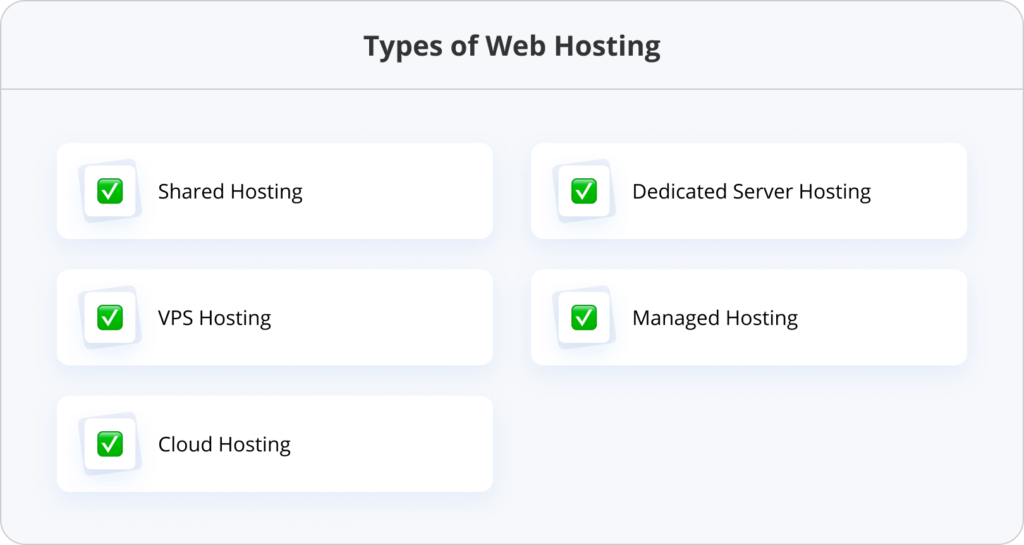Click the green checkmark beside Dedicated Server Hosting
The height and width of the screenshot is (545, 1024).
584,191
